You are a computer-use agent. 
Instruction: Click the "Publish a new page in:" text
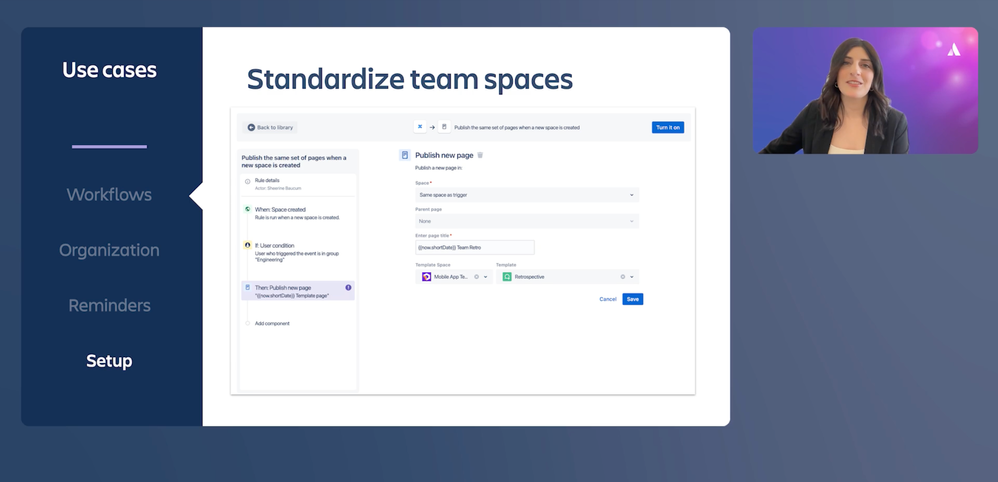coord(439,168)
